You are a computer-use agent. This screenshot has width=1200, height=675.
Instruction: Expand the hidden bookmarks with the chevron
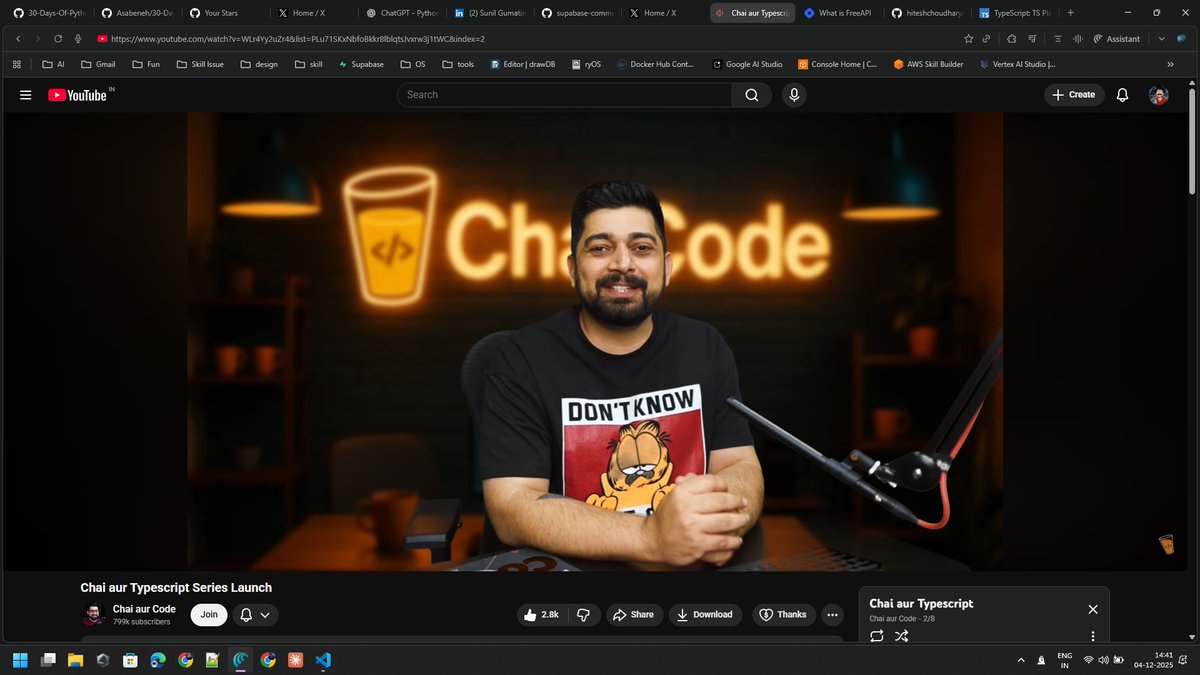[1170, 63]
